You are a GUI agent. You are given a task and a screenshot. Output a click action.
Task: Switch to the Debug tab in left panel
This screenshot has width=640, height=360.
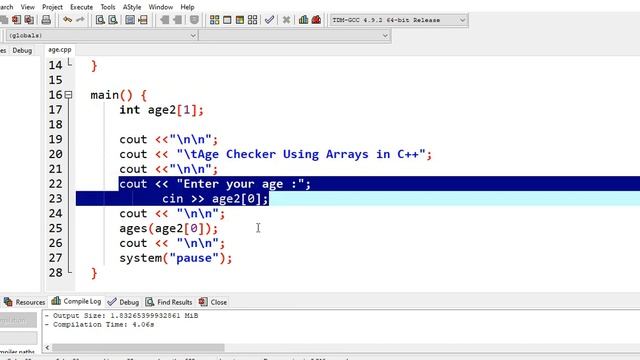coord(22,51)
